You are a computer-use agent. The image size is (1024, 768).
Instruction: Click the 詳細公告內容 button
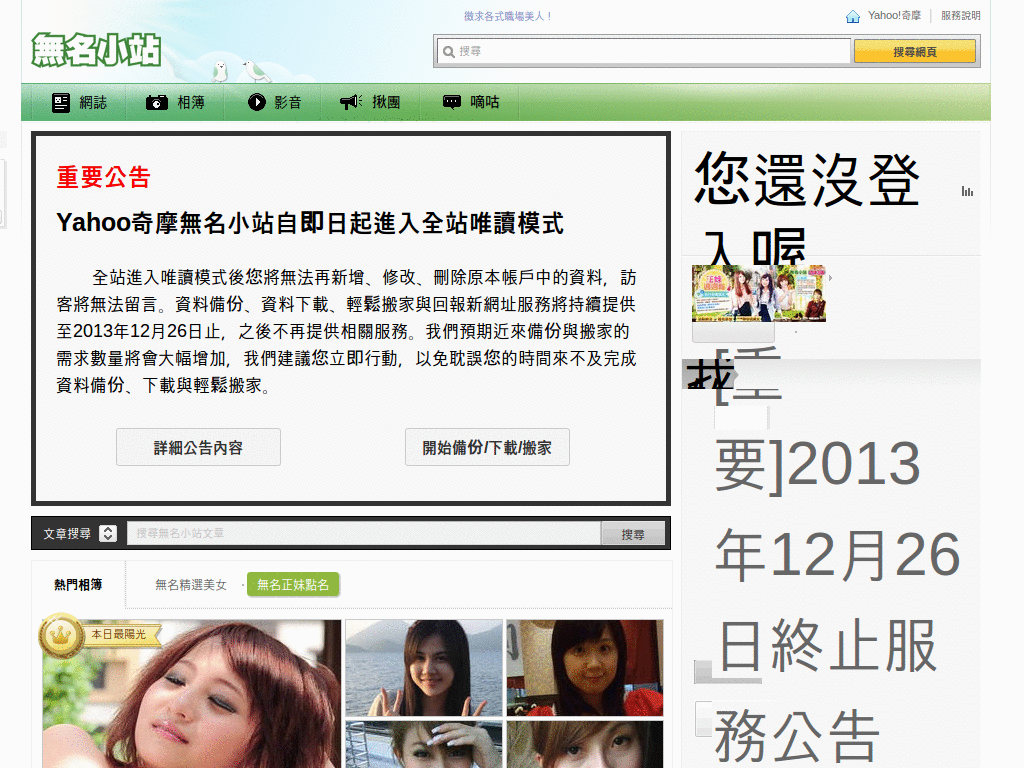tap(199, 447)
